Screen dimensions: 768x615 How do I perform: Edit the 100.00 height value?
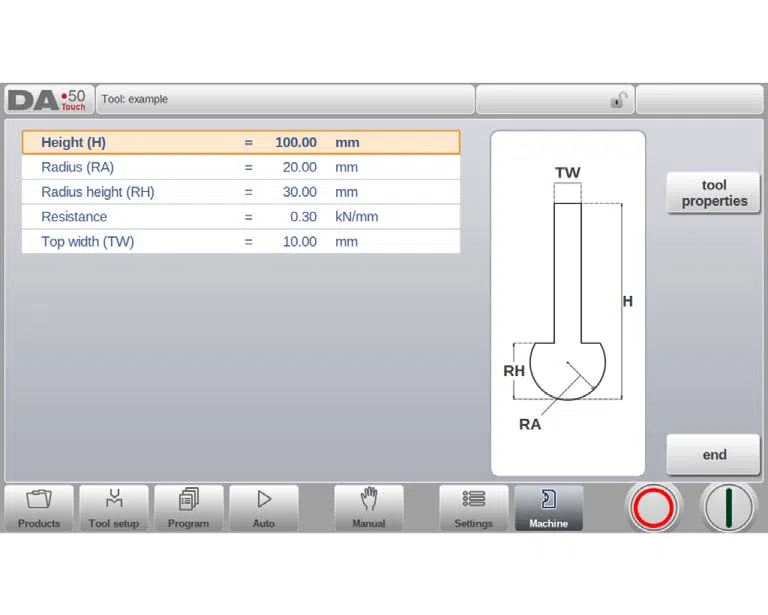[x=296, y=142]
